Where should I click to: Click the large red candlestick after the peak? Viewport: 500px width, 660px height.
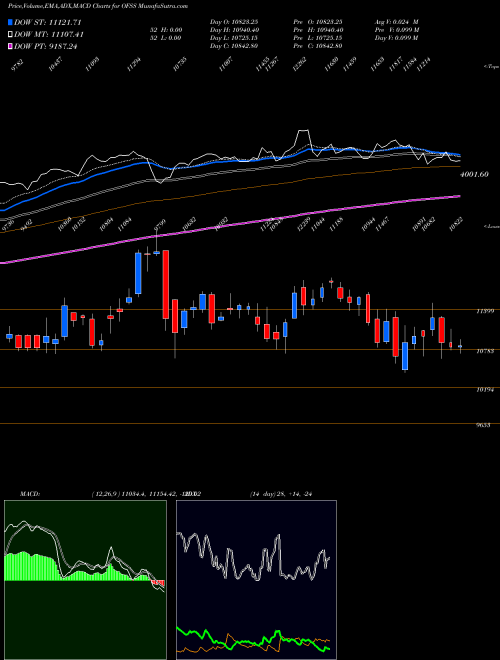166,285
